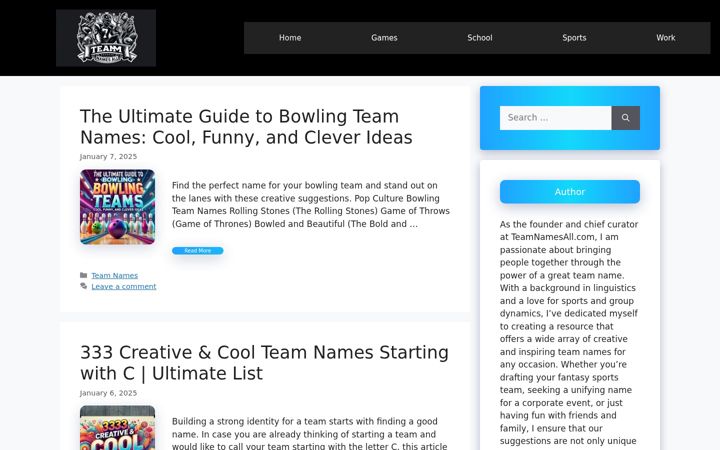Open the Work navigation item
This screenshot has width=720, height=450.
tap(666, 38)
